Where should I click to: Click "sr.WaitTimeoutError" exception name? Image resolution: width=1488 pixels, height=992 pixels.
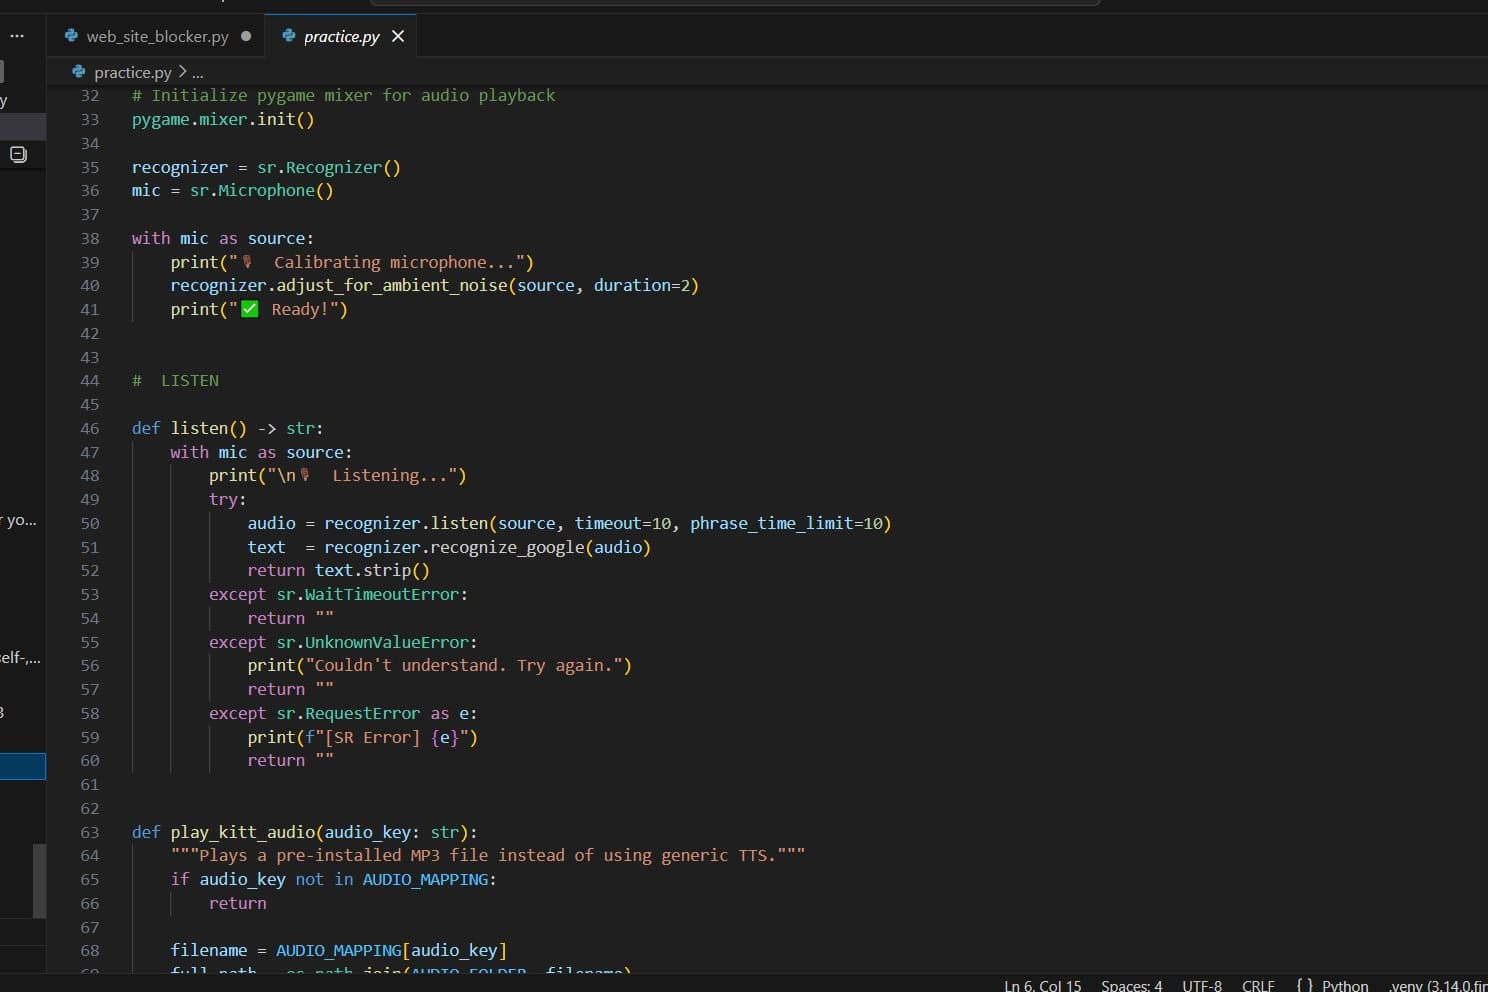pyautogui.click(x=368, y=594)
